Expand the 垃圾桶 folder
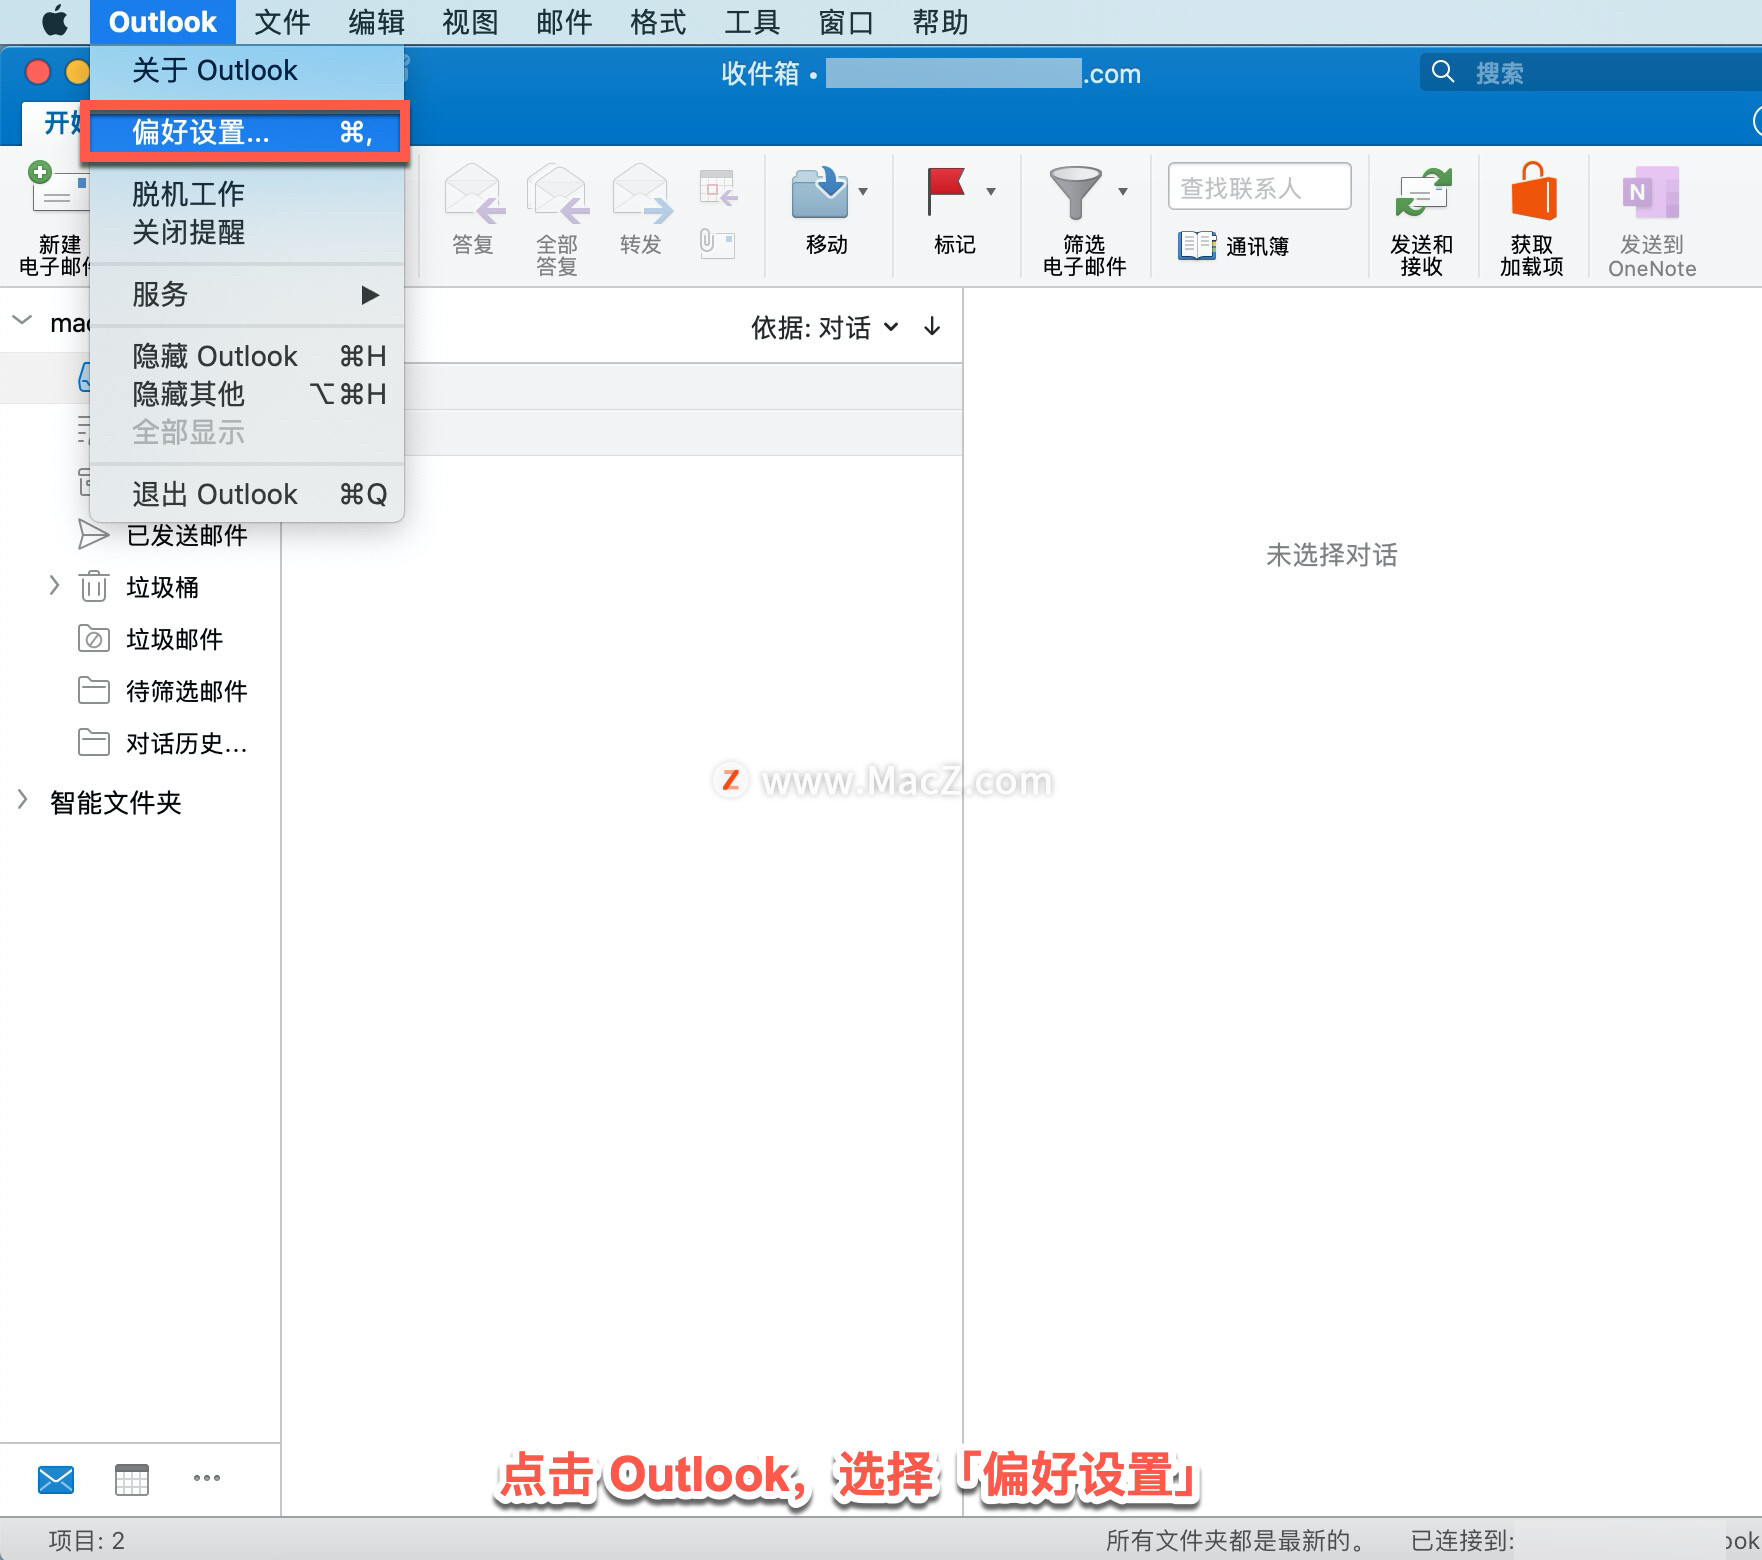 pos(54,585)
